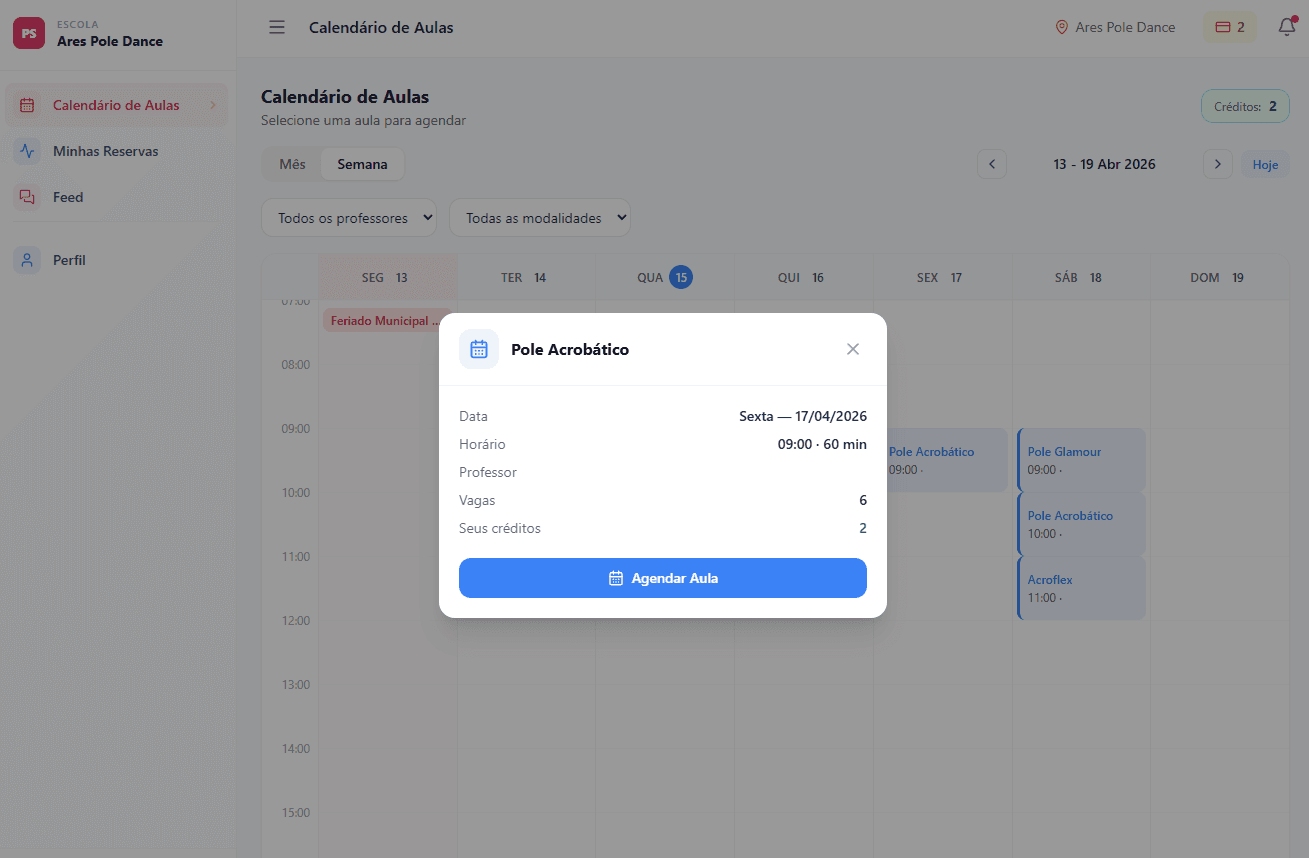
Task: Click the Feriado Municipal event on Monday
Action: pyautogui.click(x=386, y=321)
